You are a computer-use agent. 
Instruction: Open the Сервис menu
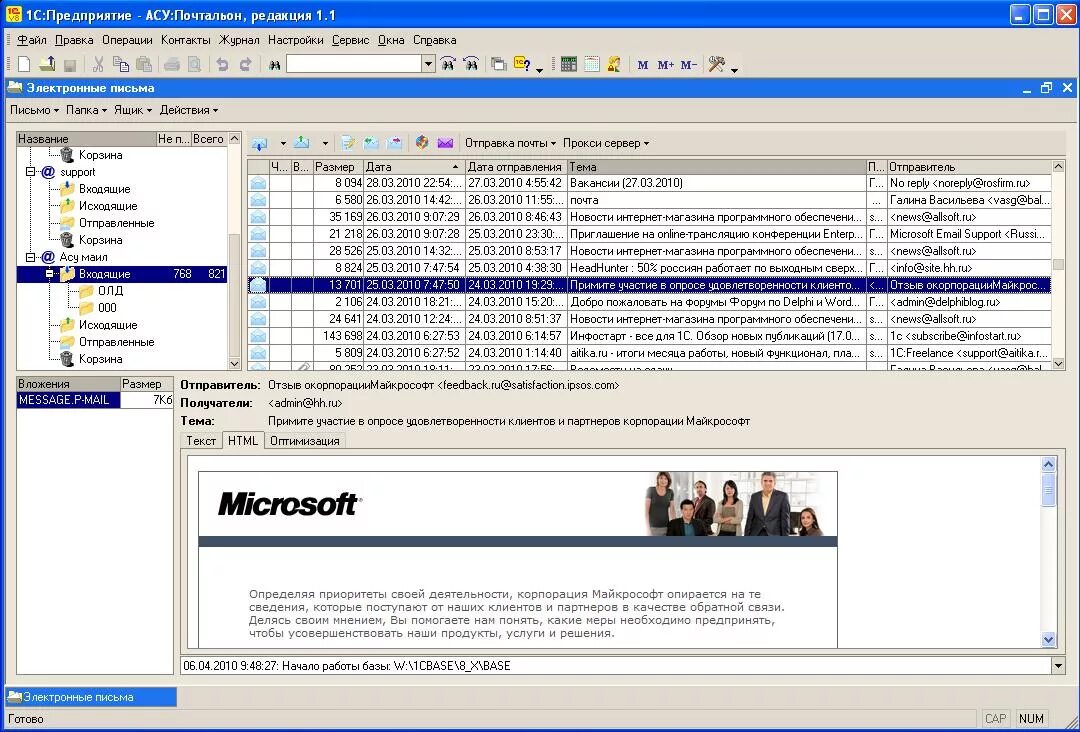(350, 40)
